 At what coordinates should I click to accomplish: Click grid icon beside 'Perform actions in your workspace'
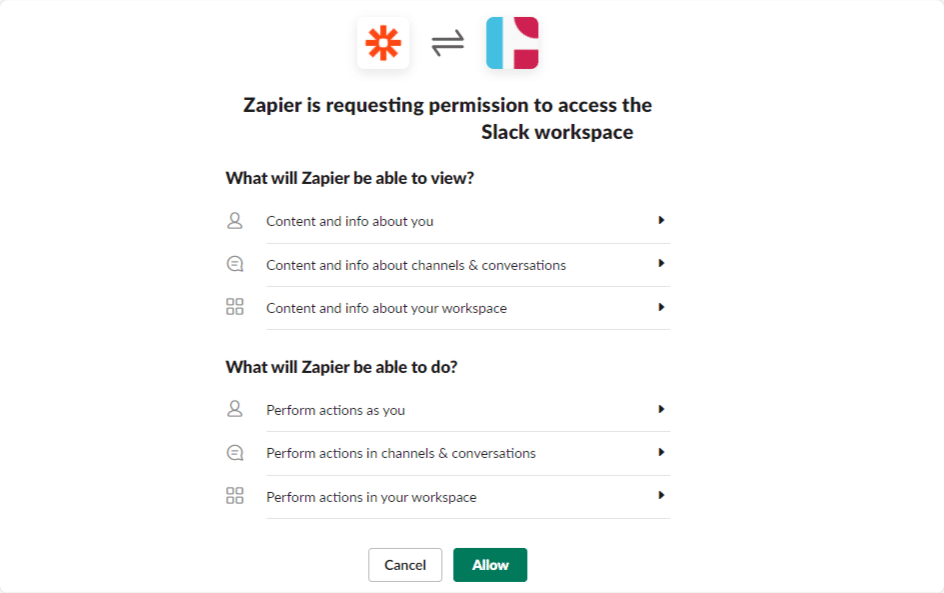coord(235,496)
